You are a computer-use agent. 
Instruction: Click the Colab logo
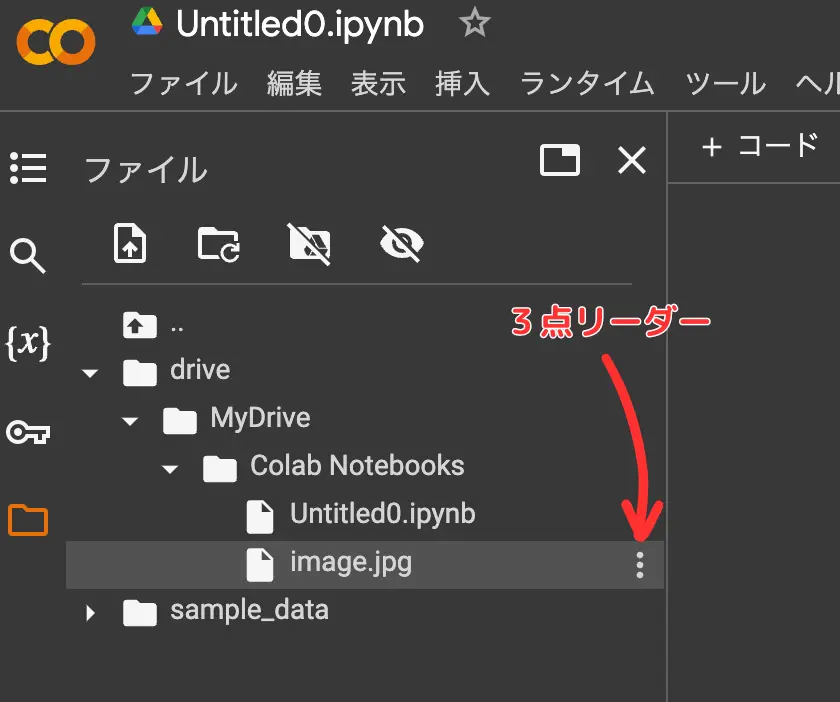[x=55, y=43]
